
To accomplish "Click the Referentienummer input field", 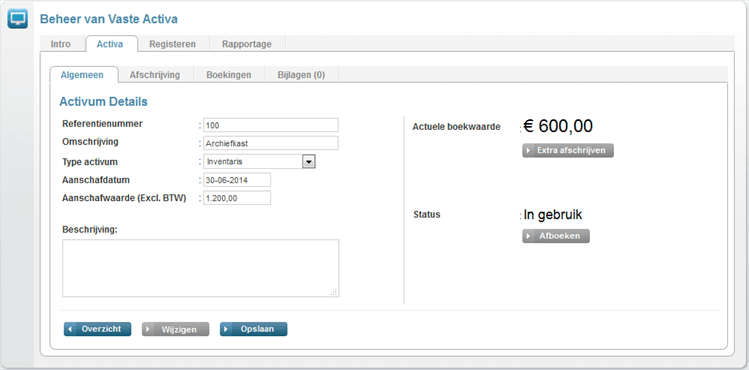I will (x=271, y=125).
